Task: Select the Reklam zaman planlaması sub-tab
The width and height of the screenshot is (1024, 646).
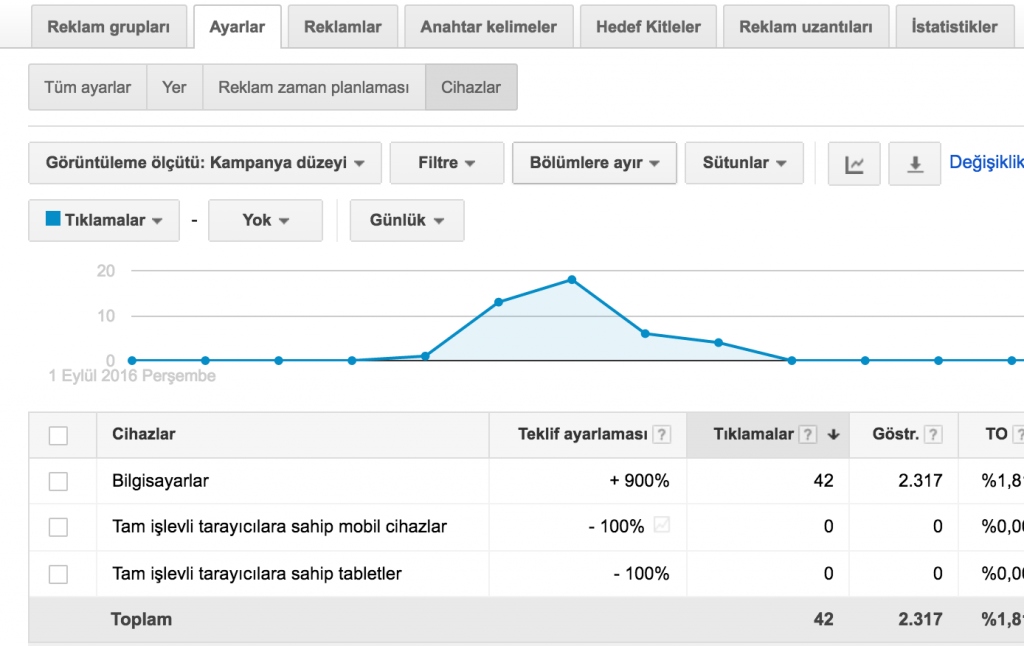Action: (314, 88)
